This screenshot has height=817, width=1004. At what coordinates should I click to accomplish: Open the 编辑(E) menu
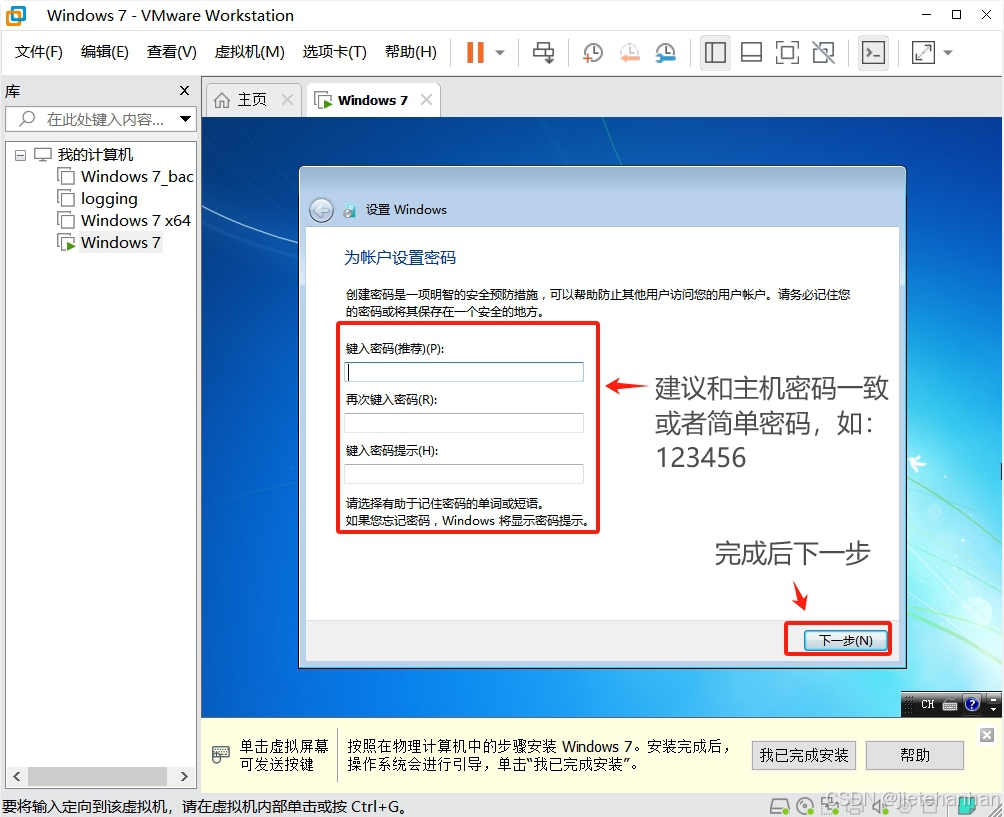click(x=104, y=52)
